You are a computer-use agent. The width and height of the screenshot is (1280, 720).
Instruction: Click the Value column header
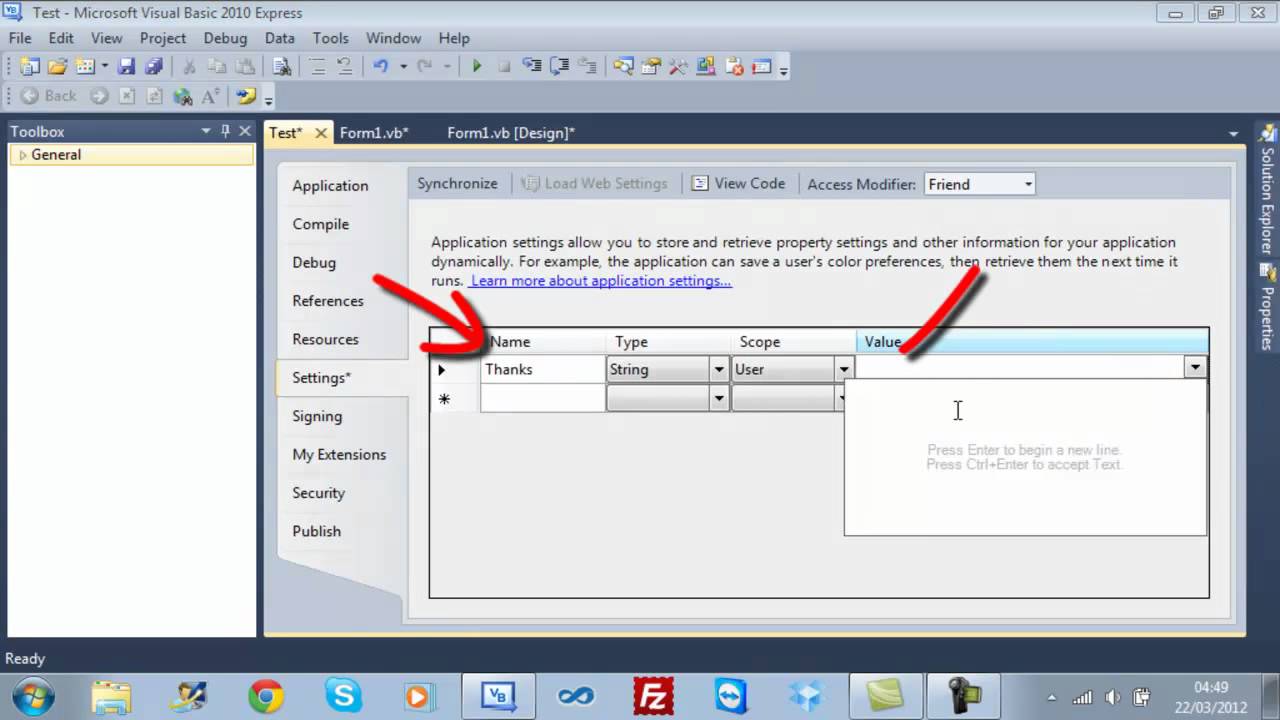pyautogui.click(x=1032, y=342)
